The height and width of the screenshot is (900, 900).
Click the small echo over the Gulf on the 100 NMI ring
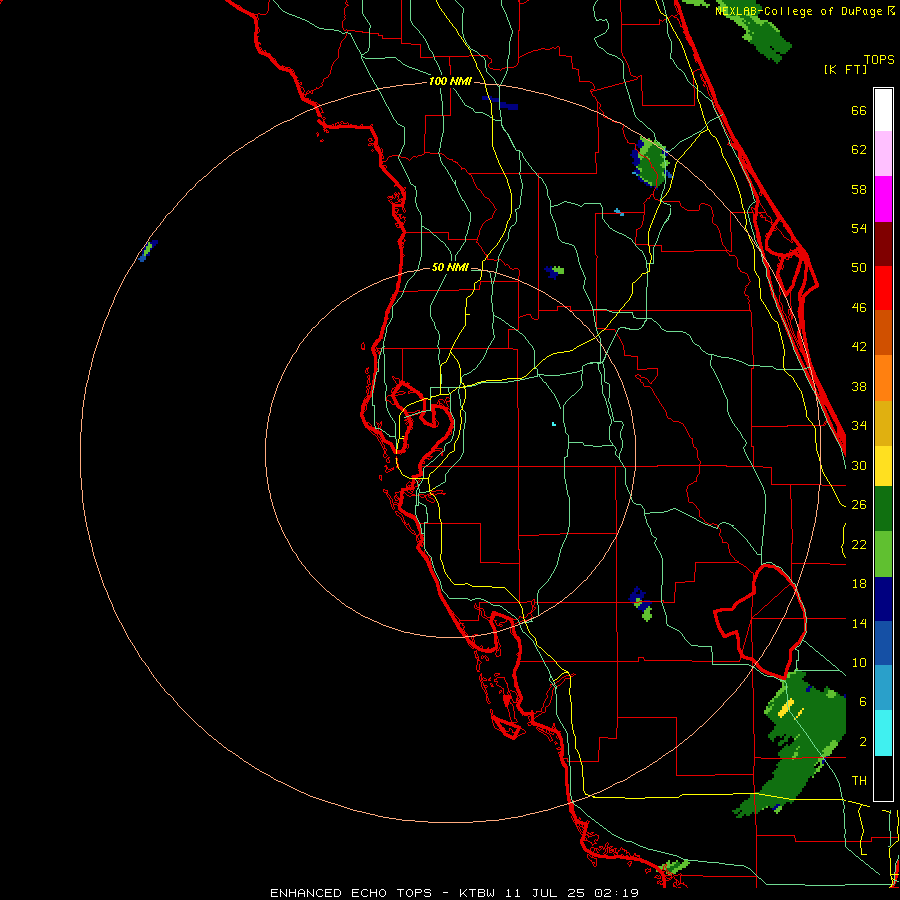pyautogui.click(x=148, y=251)
